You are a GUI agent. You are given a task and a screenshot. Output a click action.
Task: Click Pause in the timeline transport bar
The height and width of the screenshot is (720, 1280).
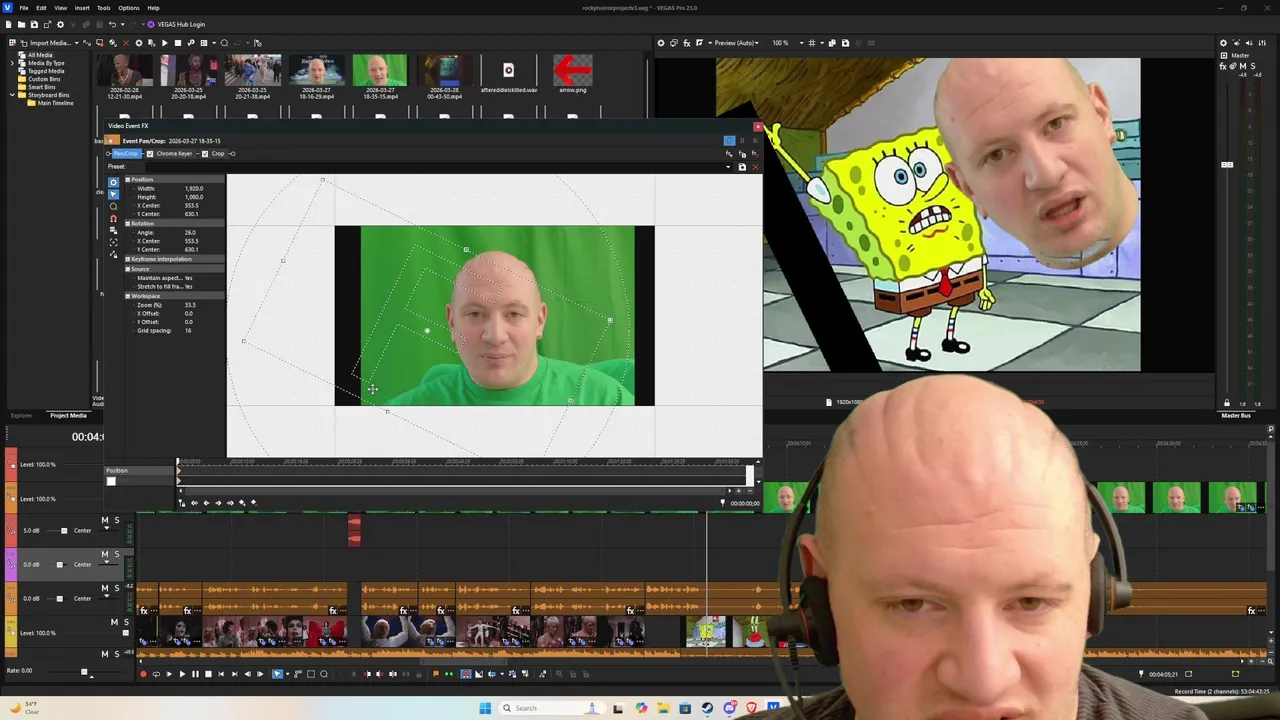coord(195,674)
